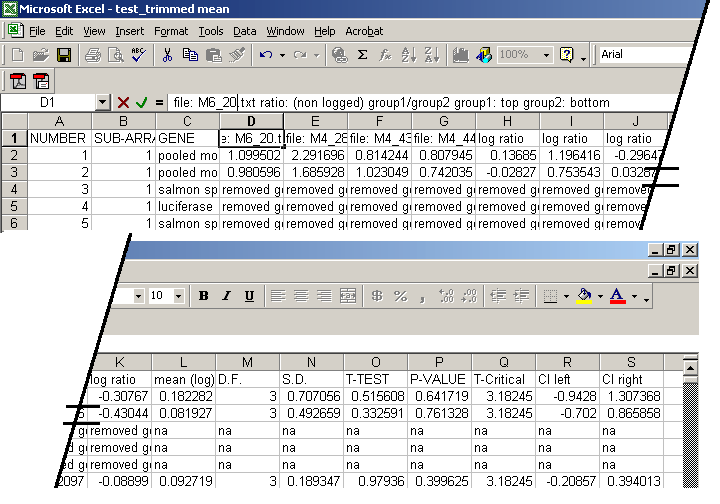Confirm entry with green checkmark

pyautogui.click(x=141, y=102)
